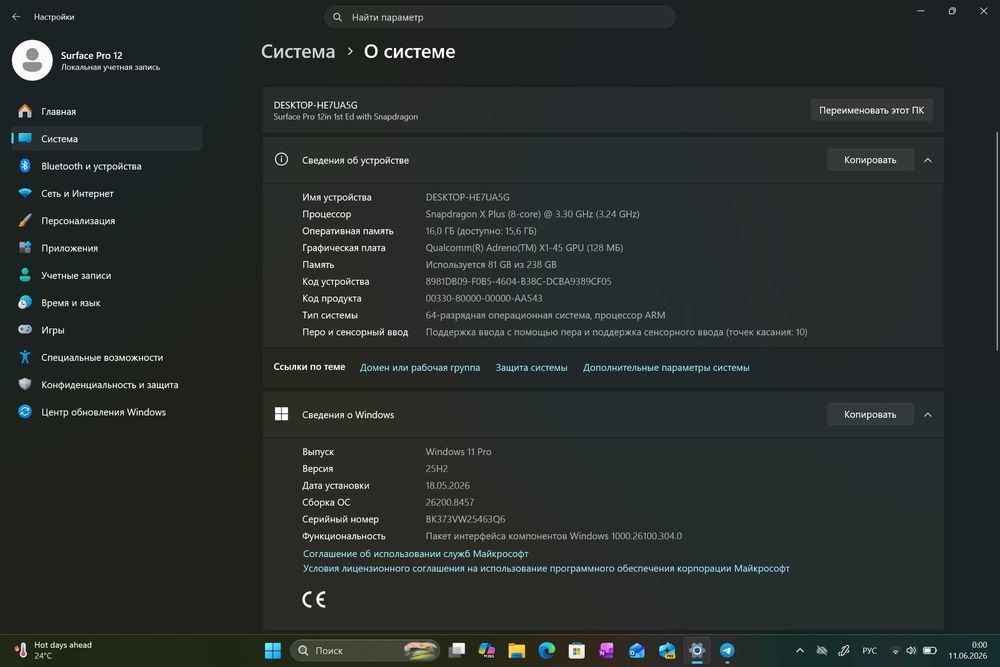
Task: Click the header name DESKTOP-HE7UA5G above Surface Pro
Action: pos(315,105)
